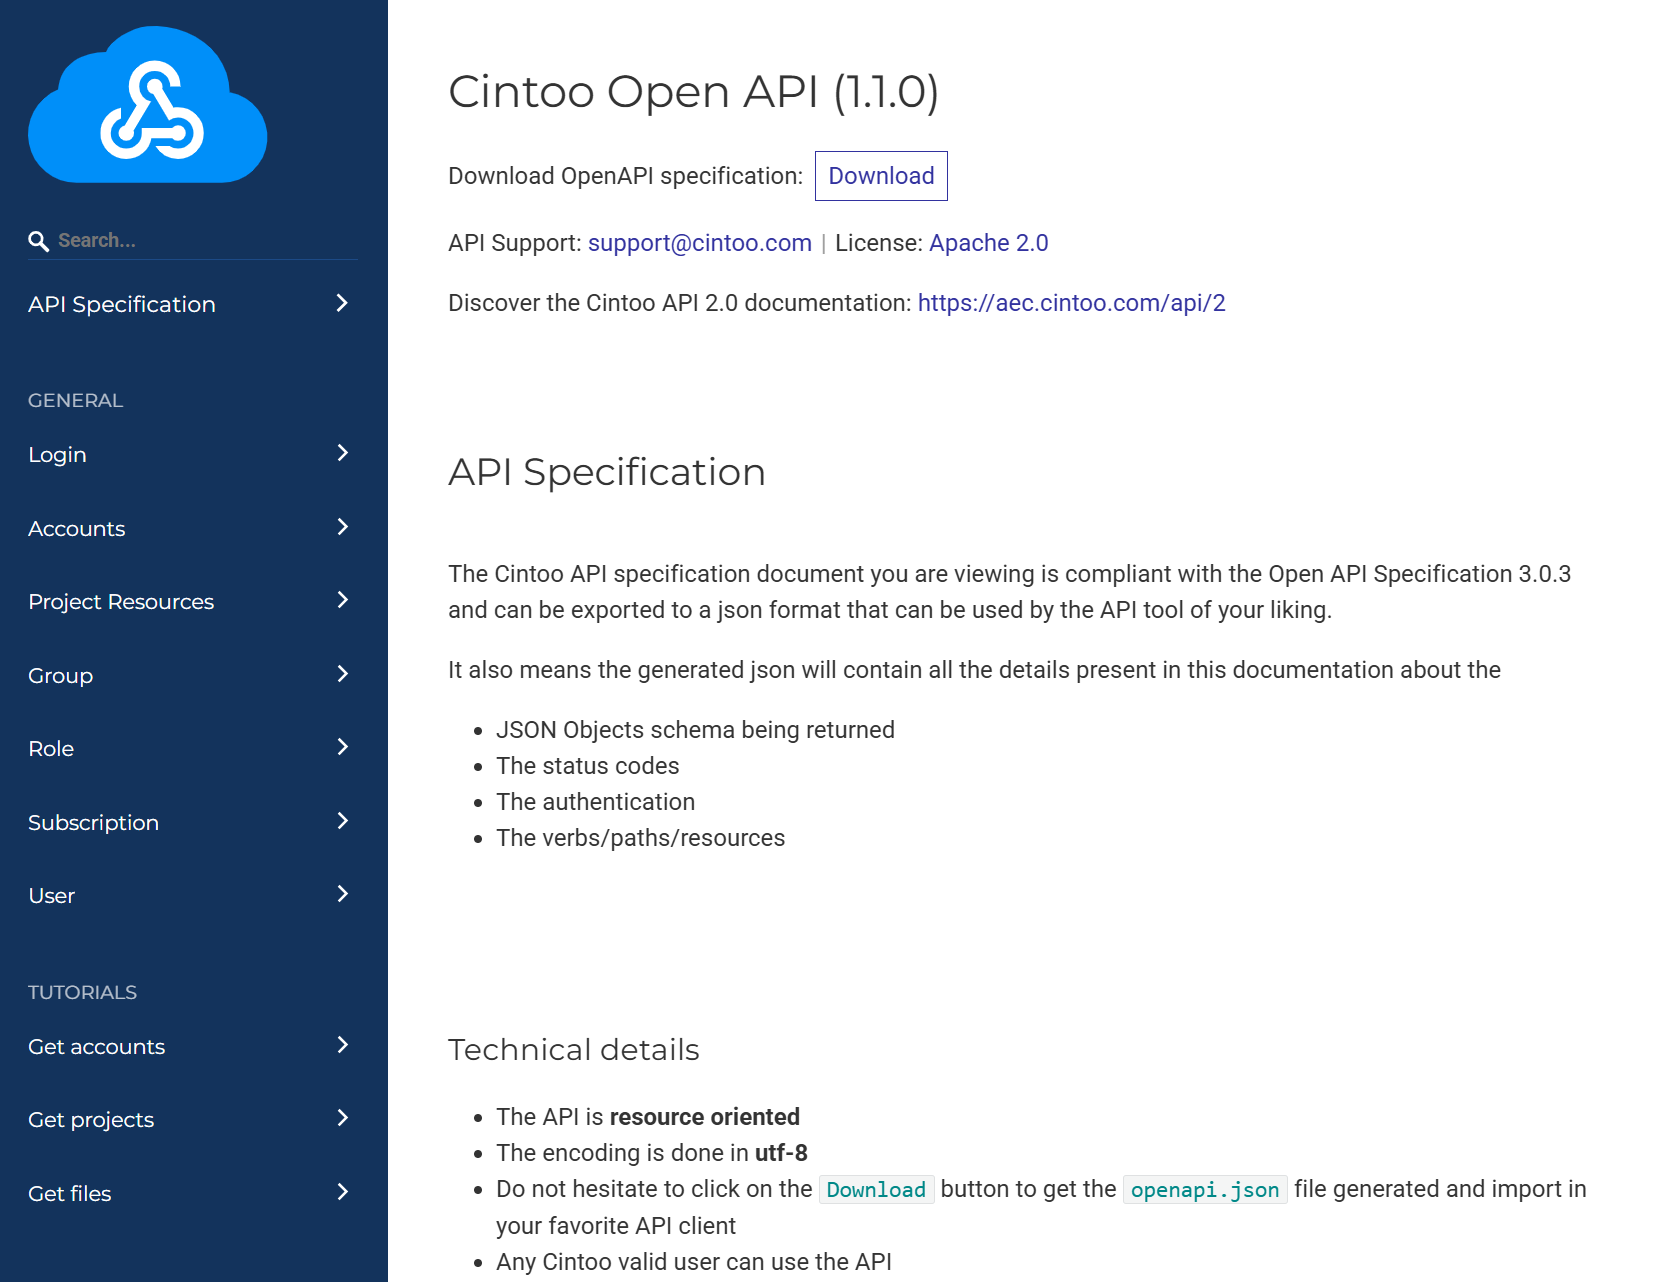Expand the Project Resources chevron
Viewport: 1669px width, 1282px height.
coord(342,600)
